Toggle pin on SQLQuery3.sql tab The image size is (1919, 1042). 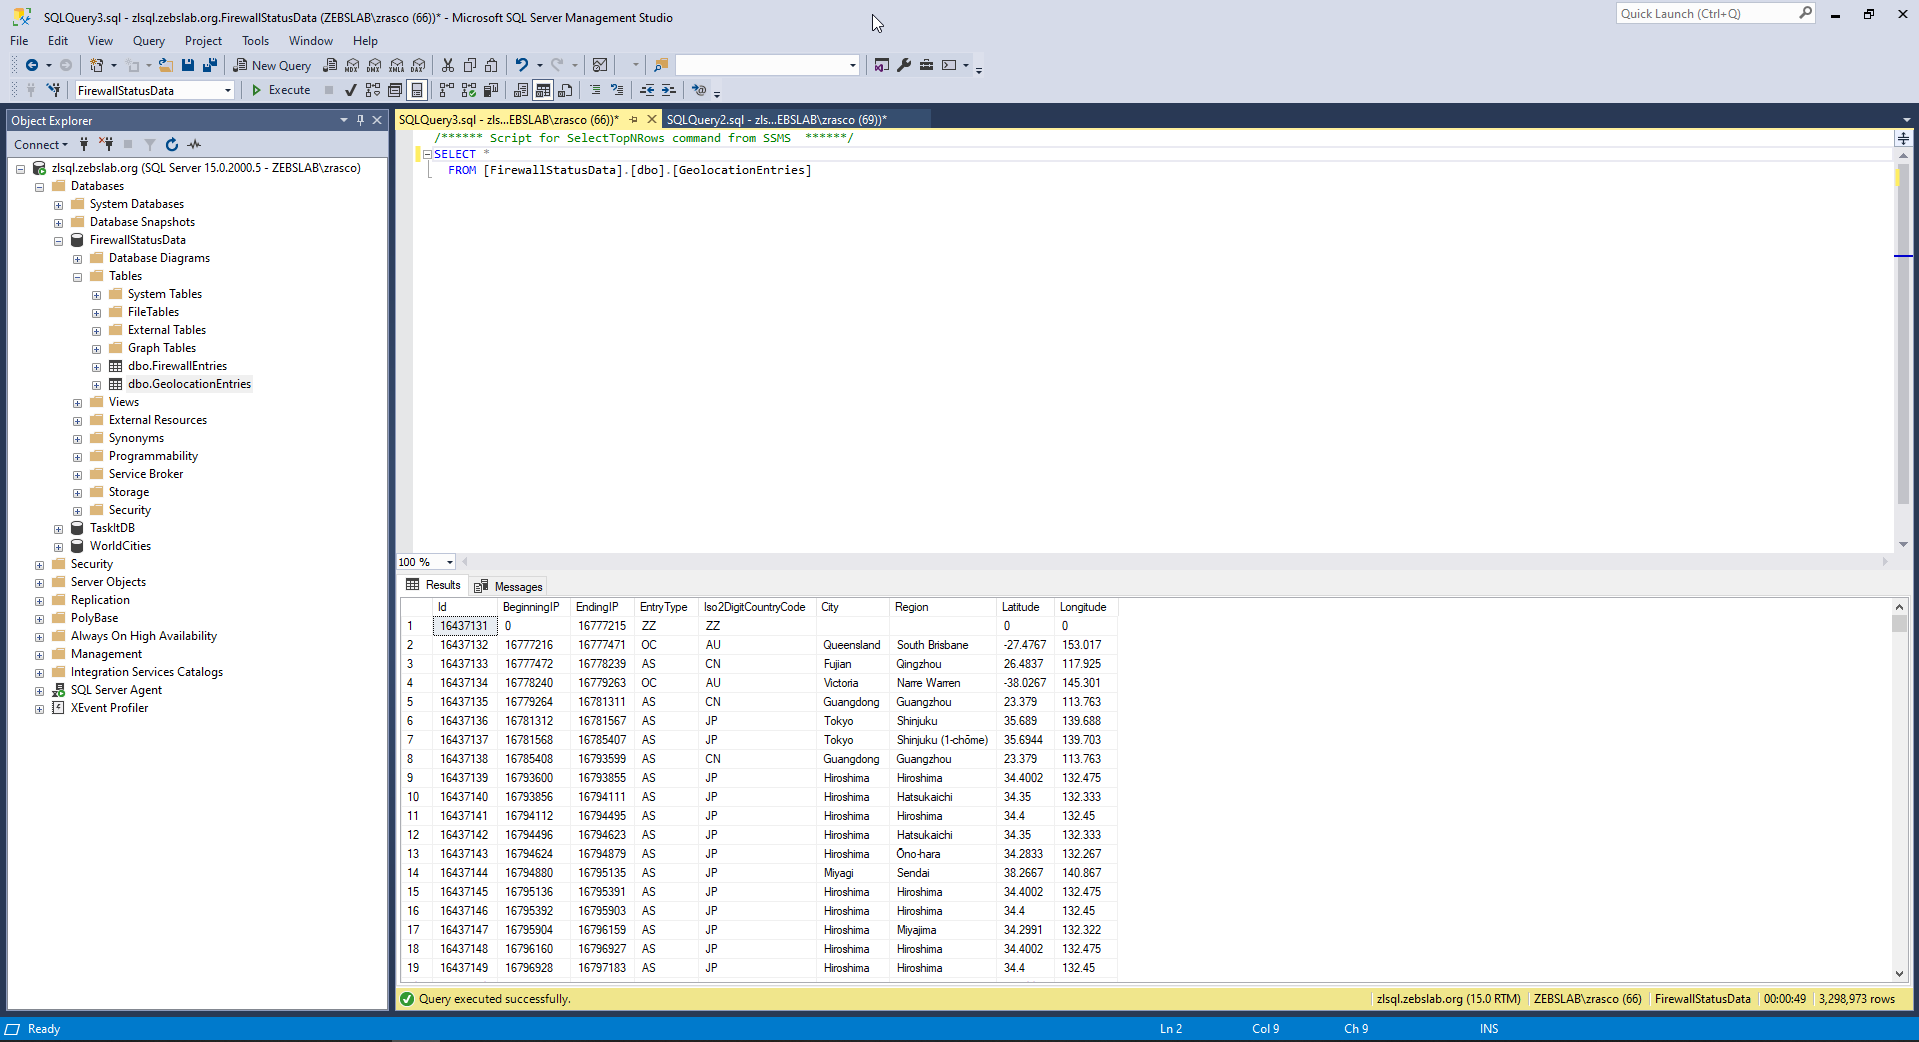(x=634, y=119)
